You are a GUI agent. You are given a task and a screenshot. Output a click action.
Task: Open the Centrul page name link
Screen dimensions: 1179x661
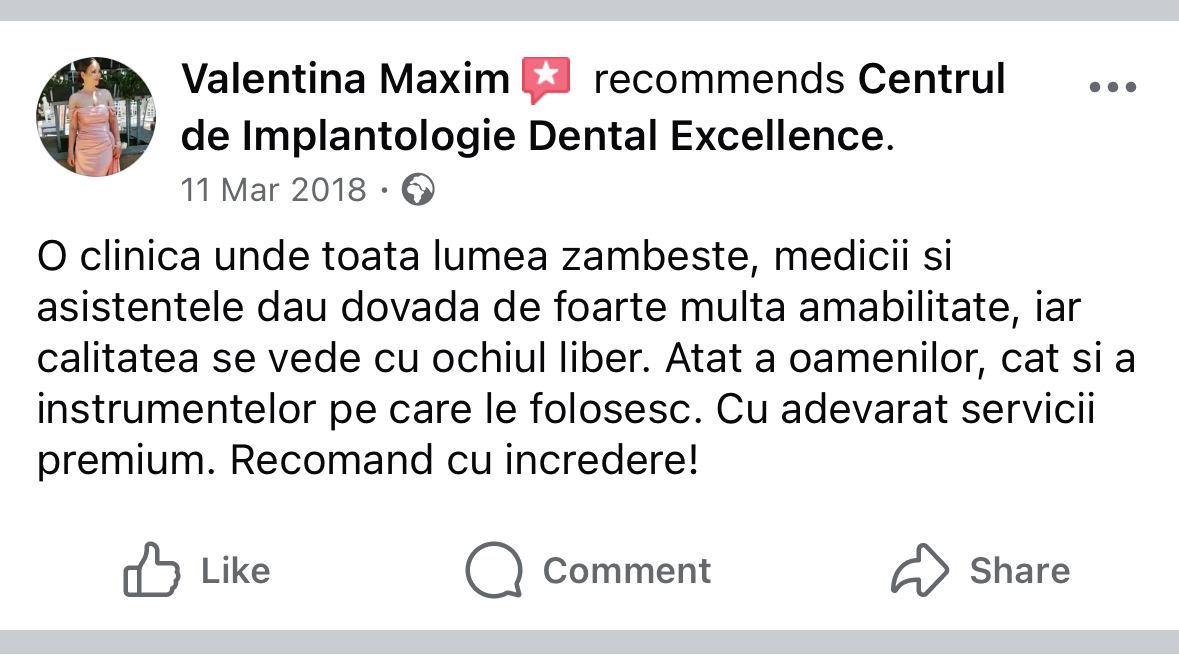[932, 79]
